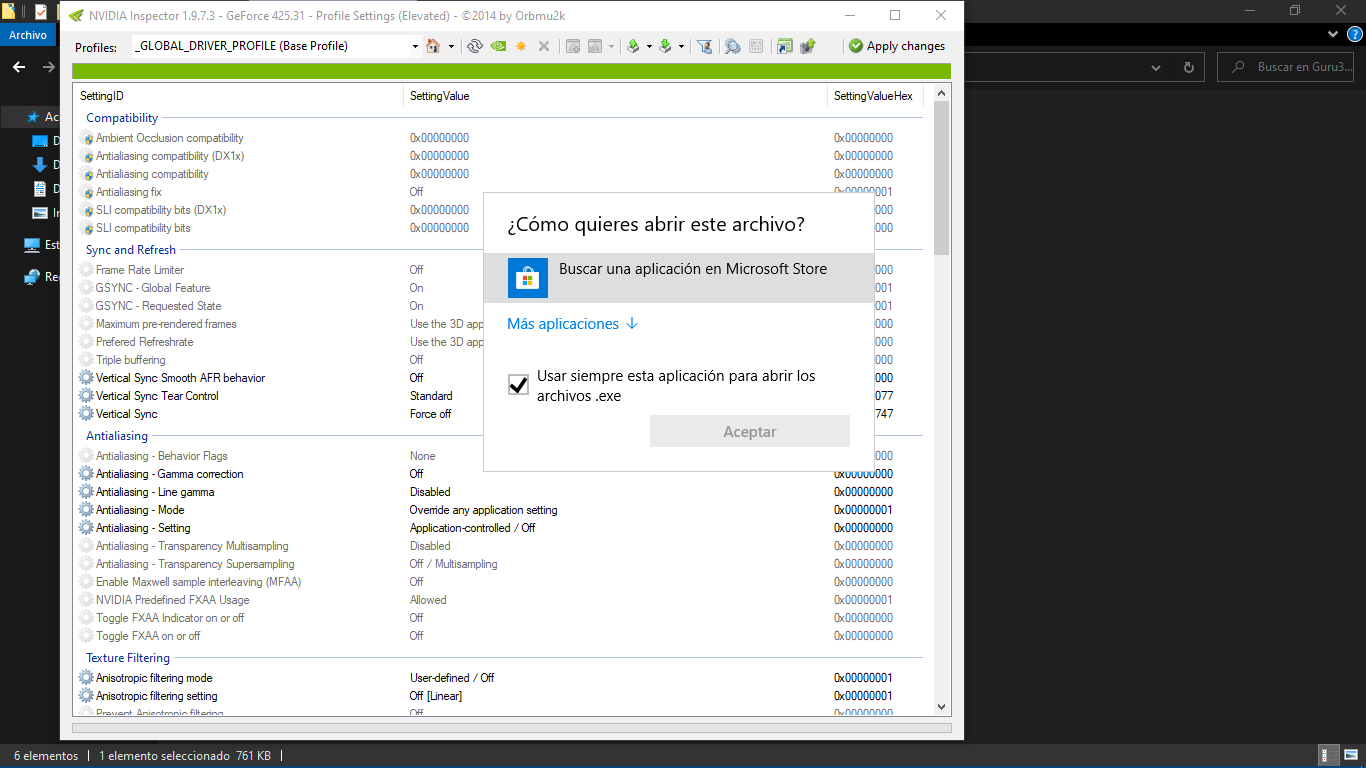Viewport: 1366px width, 768px height.
Task: Click File Explorer forward arrow
Action: [x=48, y=67]
